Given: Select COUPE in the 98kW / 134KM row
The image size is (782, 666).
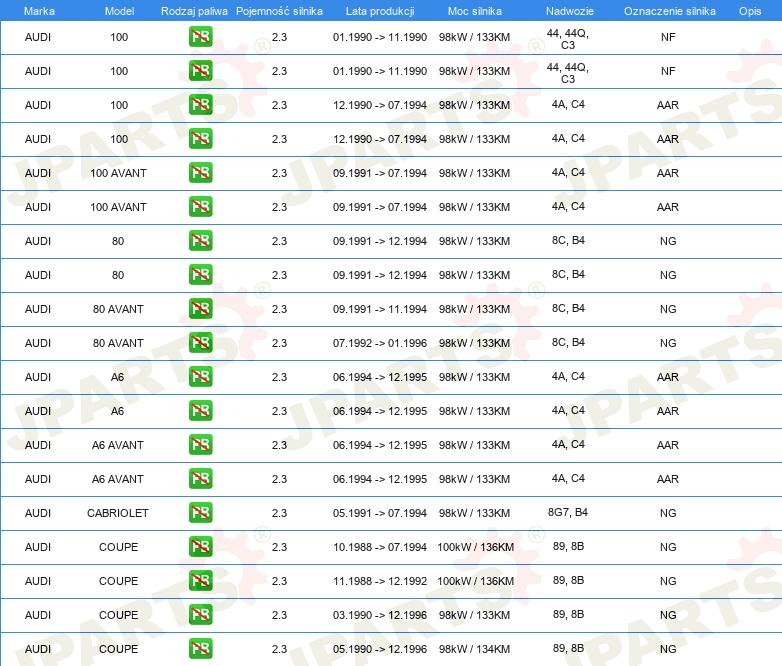Looking at the screenshot, I should point(118,649).
